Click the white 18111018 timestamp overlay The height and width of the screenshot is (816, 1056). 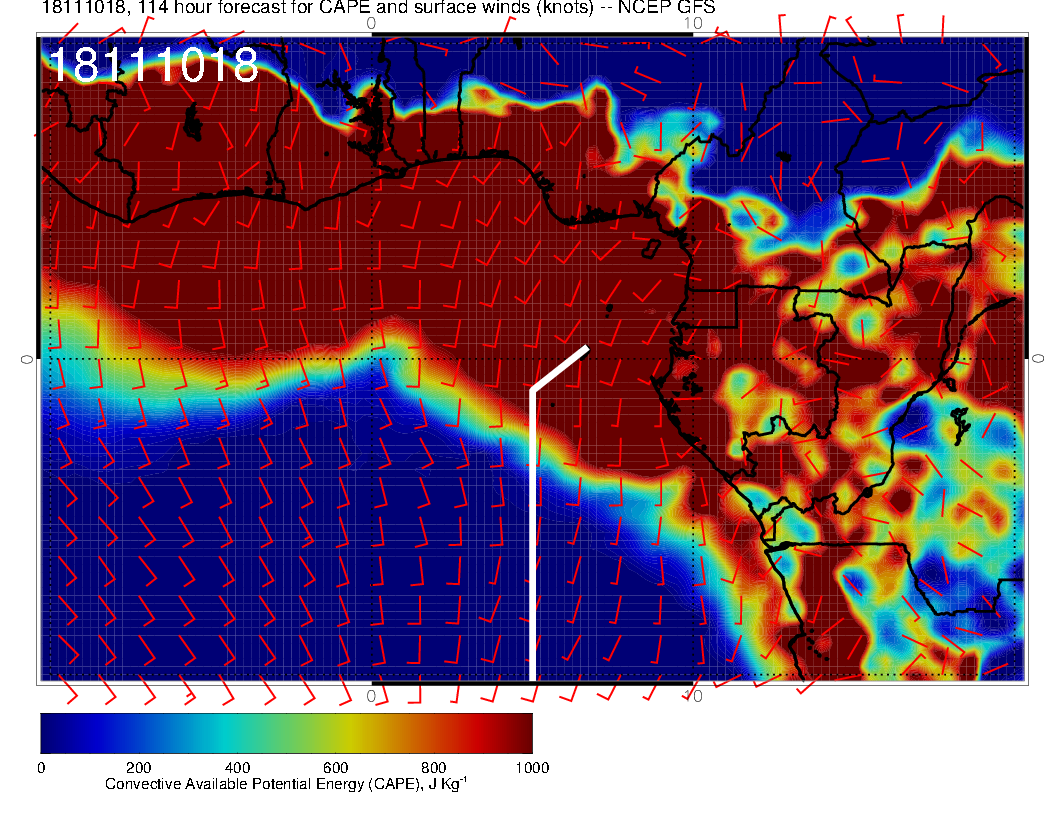point(153,65)
